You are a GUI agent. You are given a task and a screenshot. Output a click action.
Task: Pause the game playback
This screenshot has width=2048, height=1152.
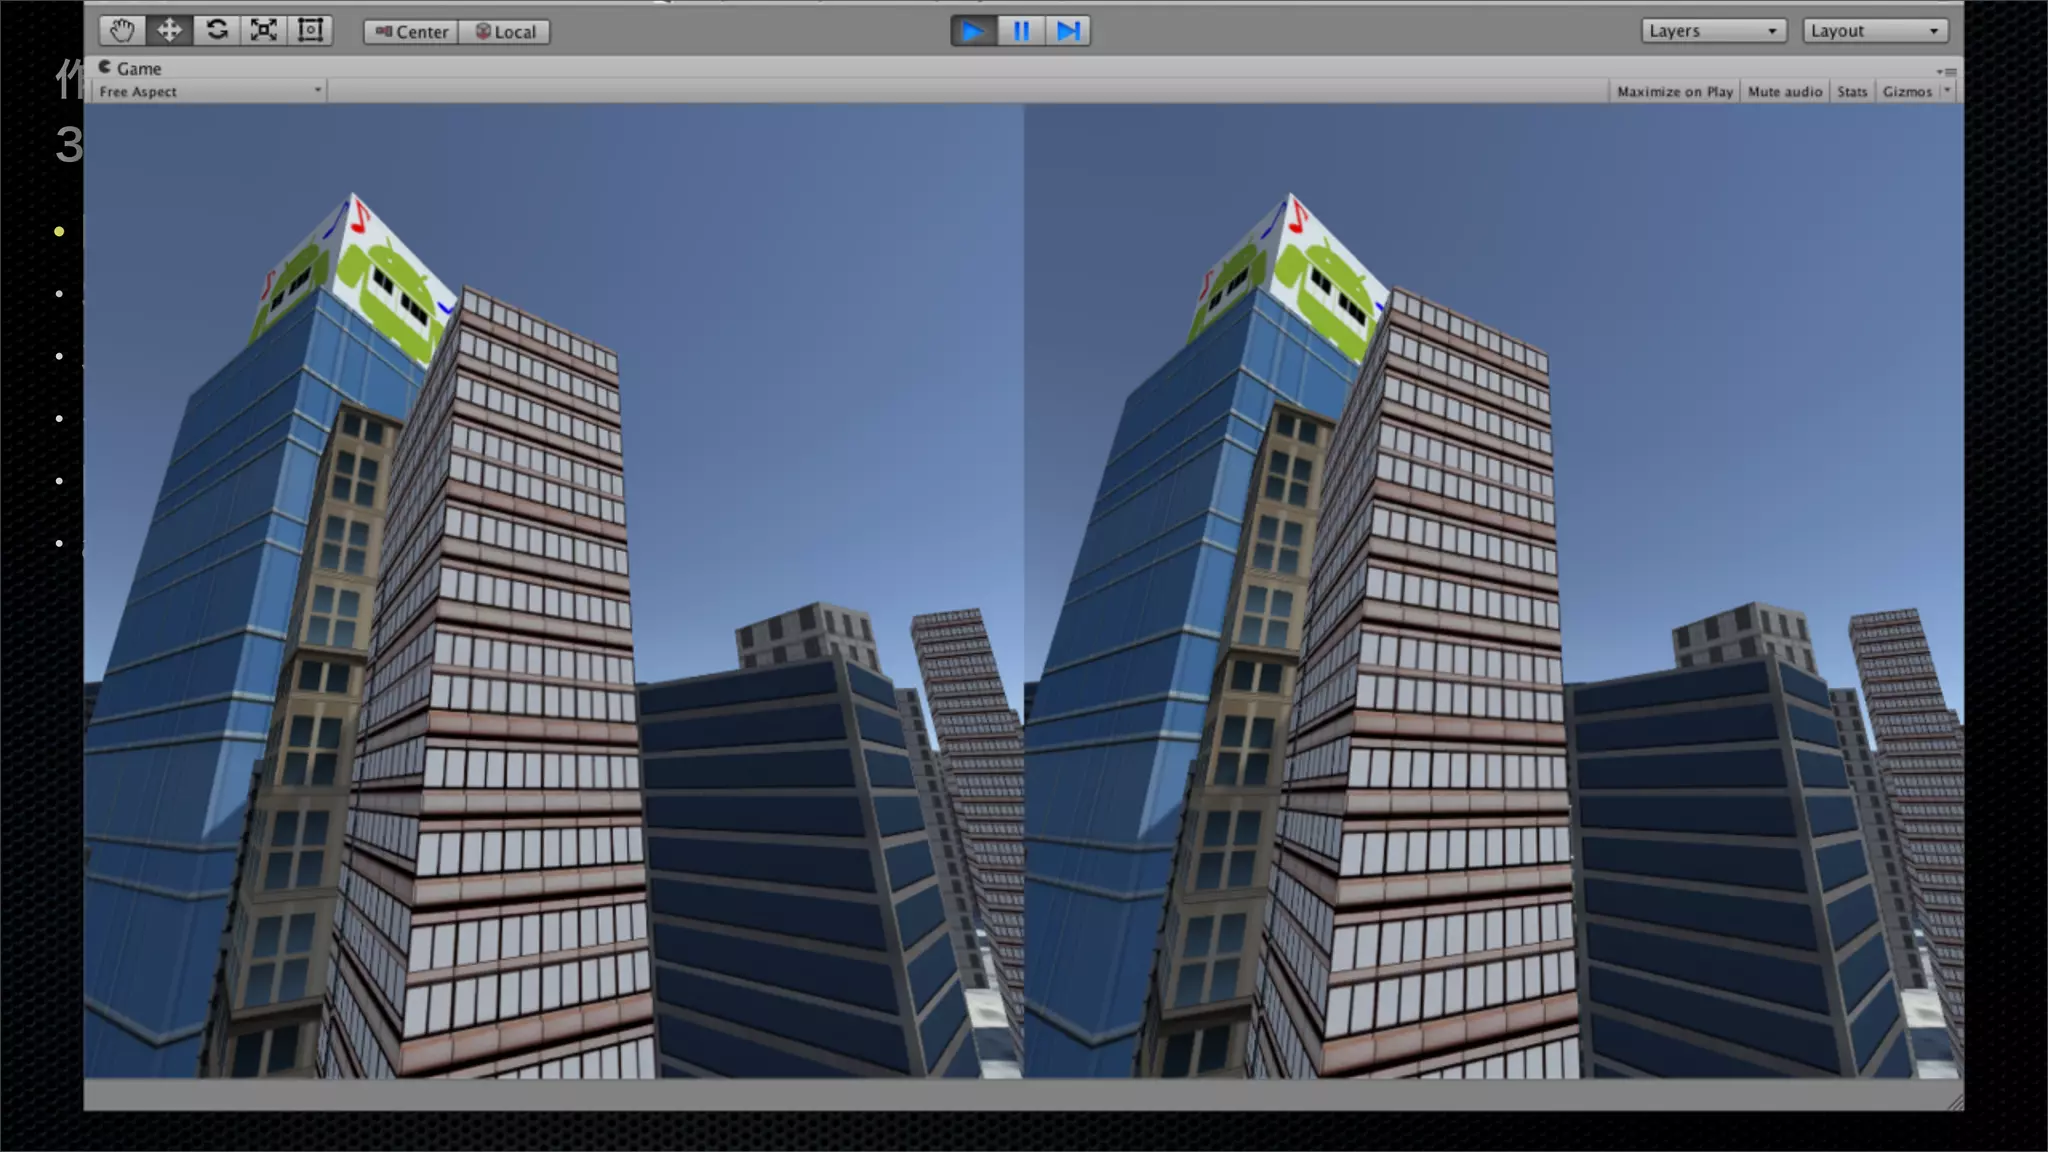(x=1020, y=31)
